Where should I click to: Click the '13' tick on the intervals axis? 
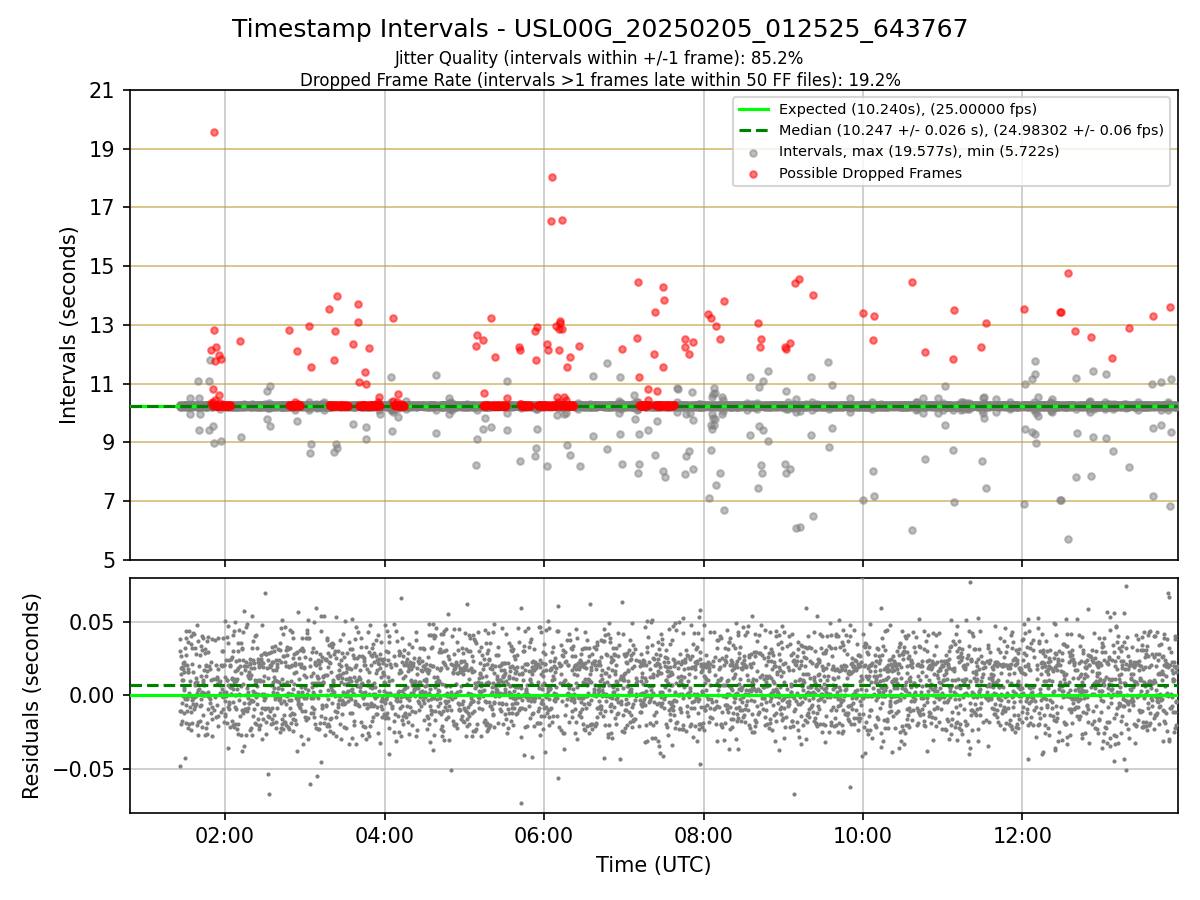click(x=102, y=325)
